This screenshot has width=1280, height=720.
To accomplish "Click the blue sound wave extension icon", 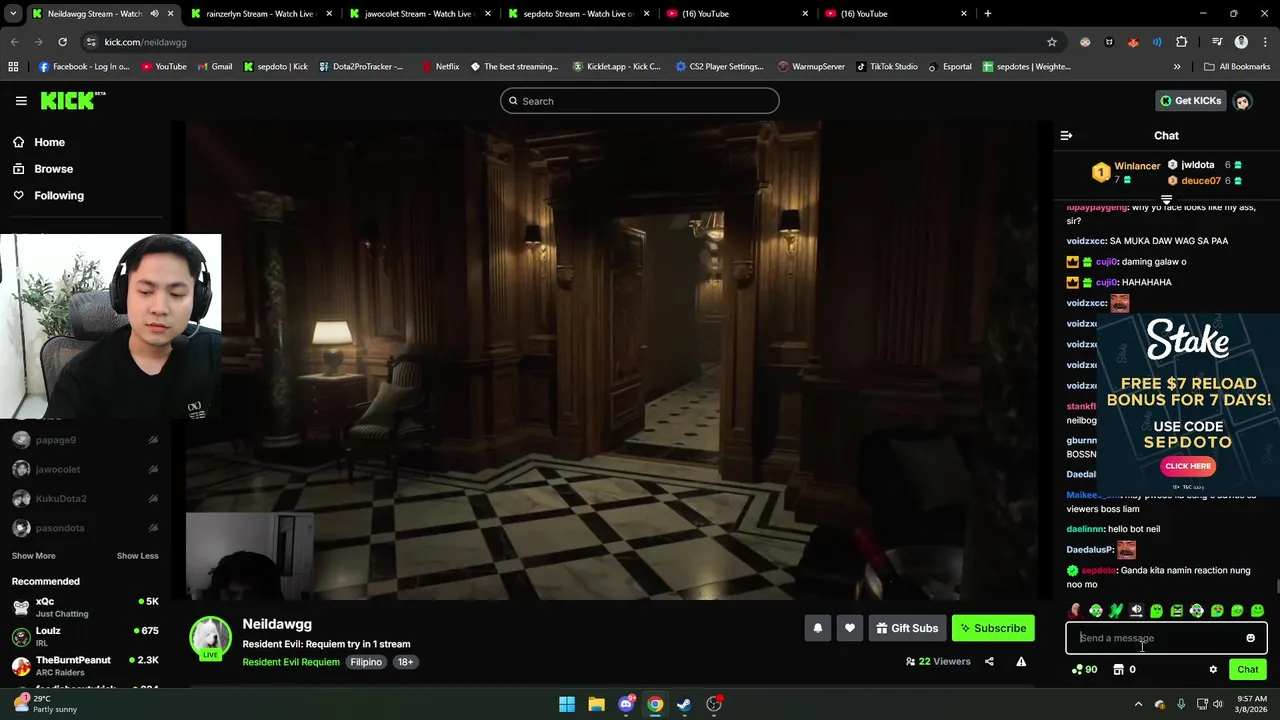I will (x=1157, y=42).
